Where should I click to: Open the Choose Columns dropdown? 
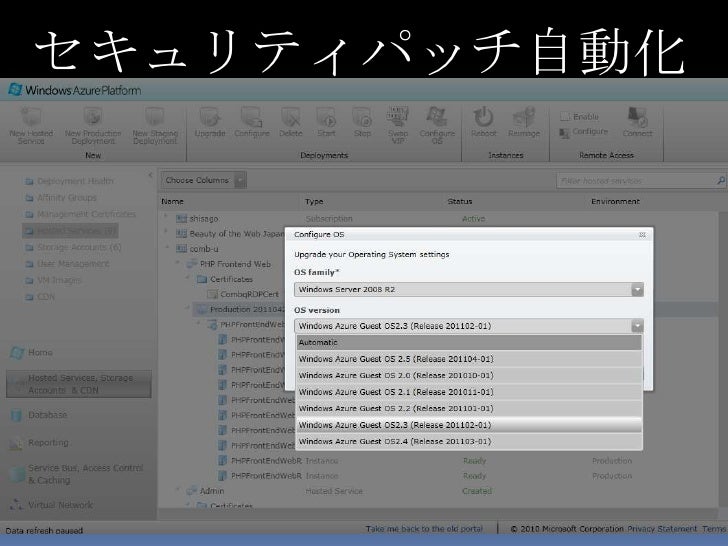pyautogui.click(x=203, y=180)
